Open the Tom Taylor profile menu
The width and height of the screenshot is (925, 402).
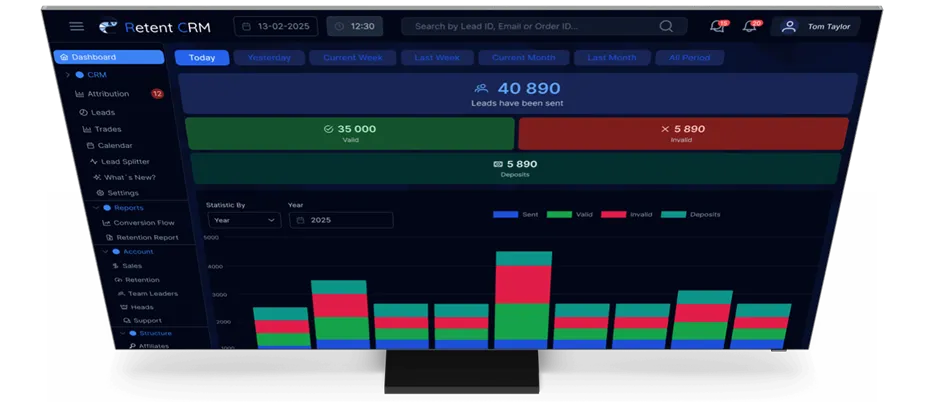[x=816, y=27]
